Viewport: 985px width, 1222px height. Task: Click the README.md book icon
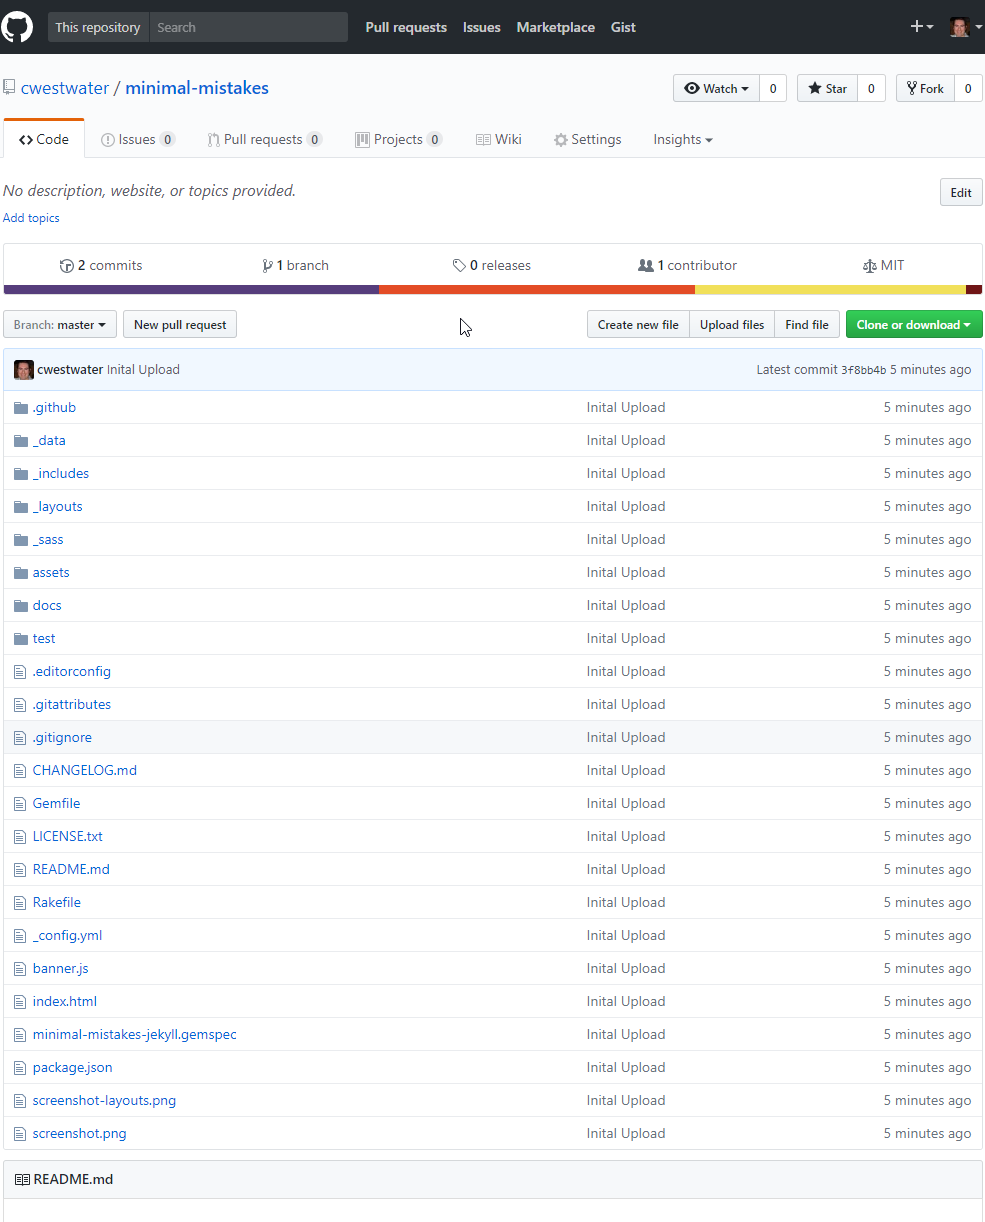(22, 1180)
